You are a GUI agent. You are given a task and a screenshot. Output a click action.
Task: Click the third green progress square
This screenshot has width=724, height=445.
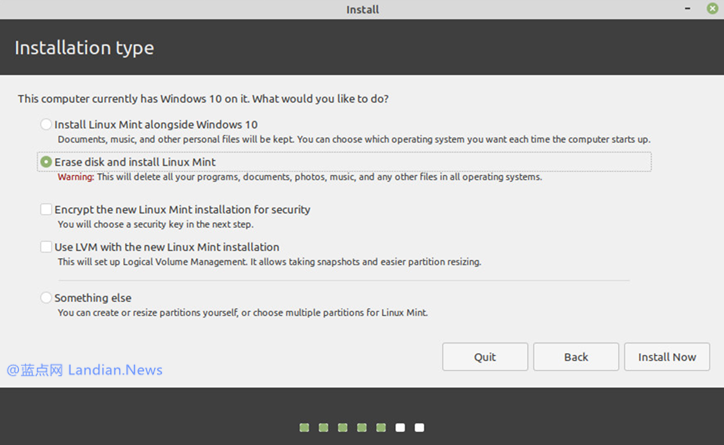point(342,428)
